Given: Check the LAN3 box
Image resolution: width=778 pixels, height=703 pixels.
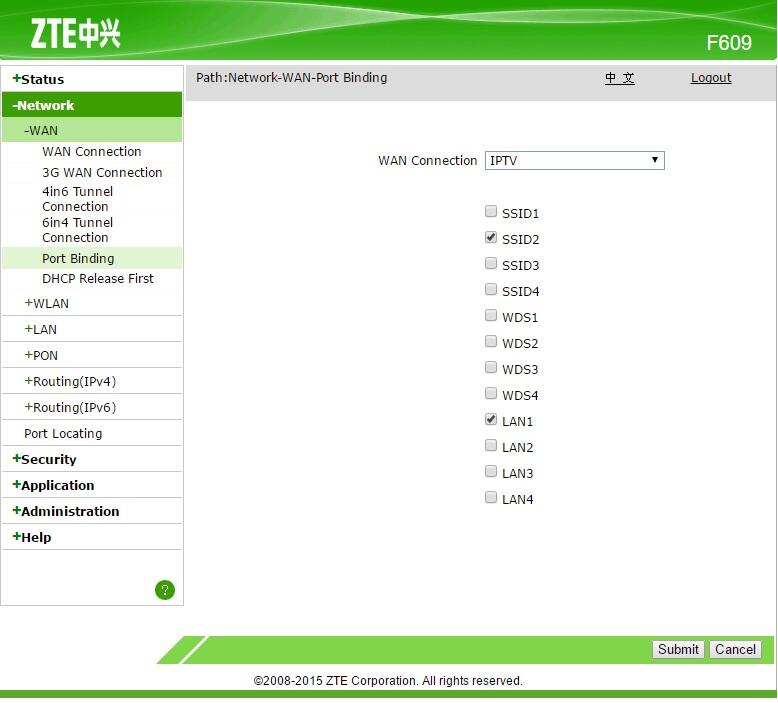Looking at the screenshot, I should [x=491, y=471].
